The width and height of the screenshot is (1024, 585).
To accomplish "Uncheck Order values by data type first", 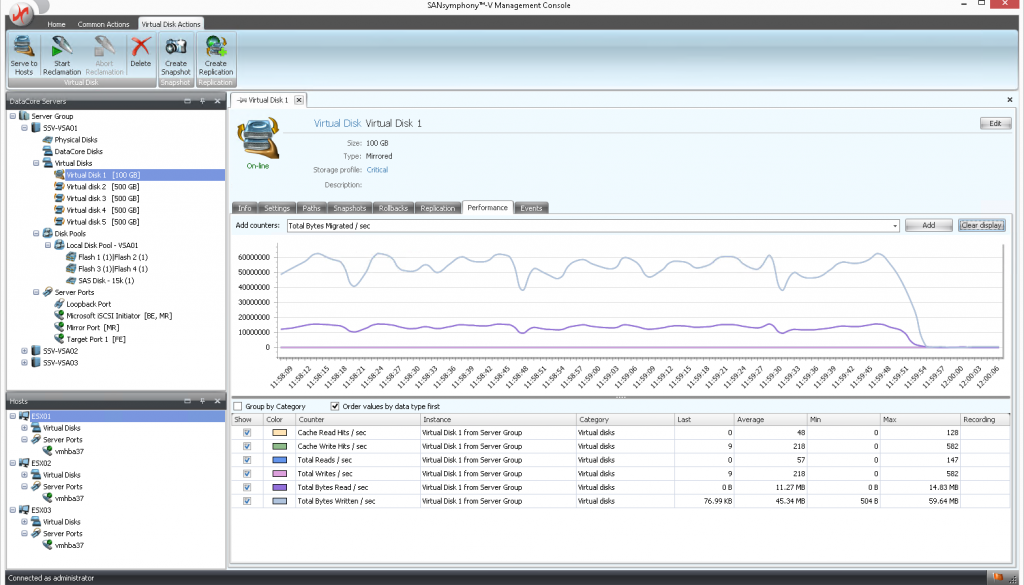I will click(335, 406).
